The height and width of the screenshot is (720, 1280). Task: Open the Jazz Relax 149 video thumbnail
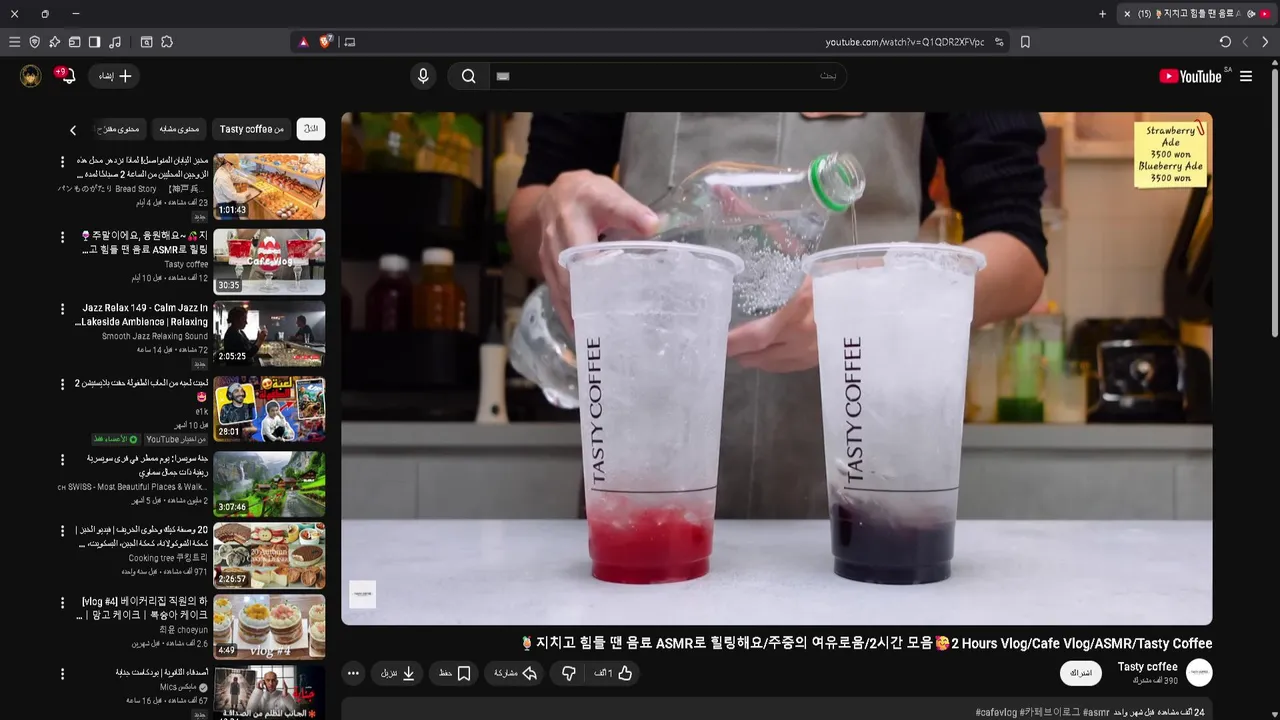click(x=269, y=334)
